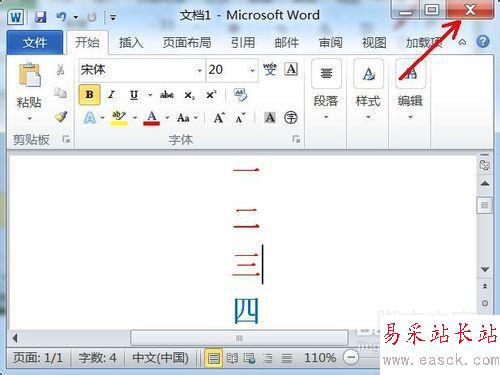This screenshot has width=500, height=375.
Task: Click the enclosed character (字) icon
Action: pos(291,117)
